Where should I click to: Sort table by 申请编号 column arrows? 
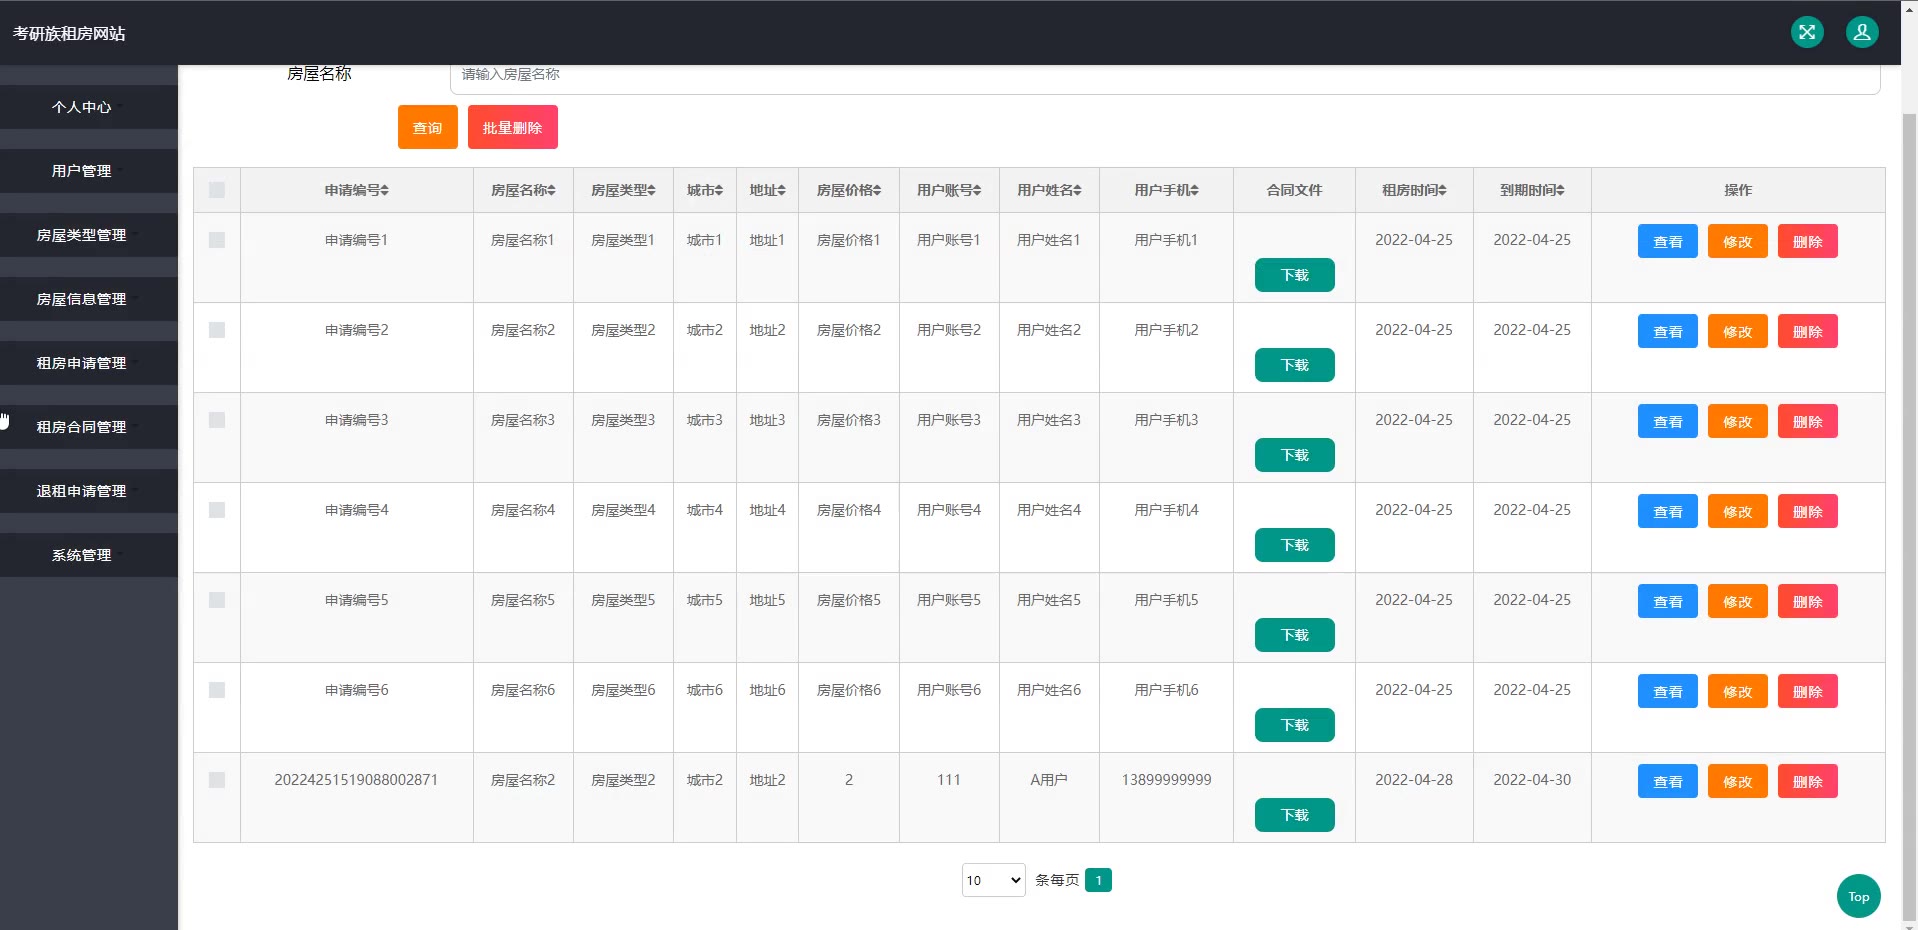(385, 190)
